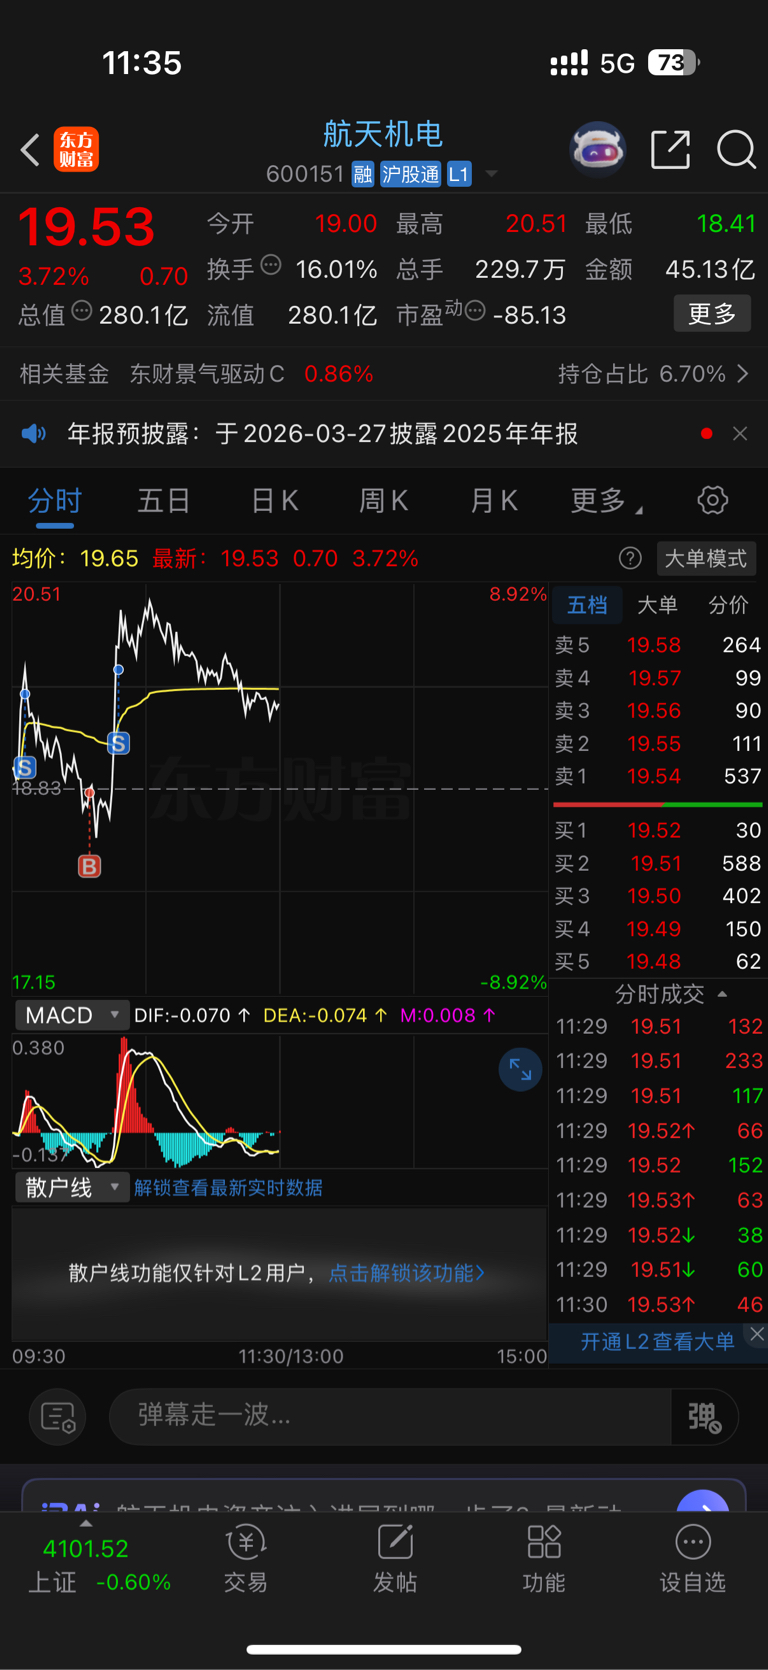
Task: Click the 买1 19.52 price row
Action: point(658,830)
